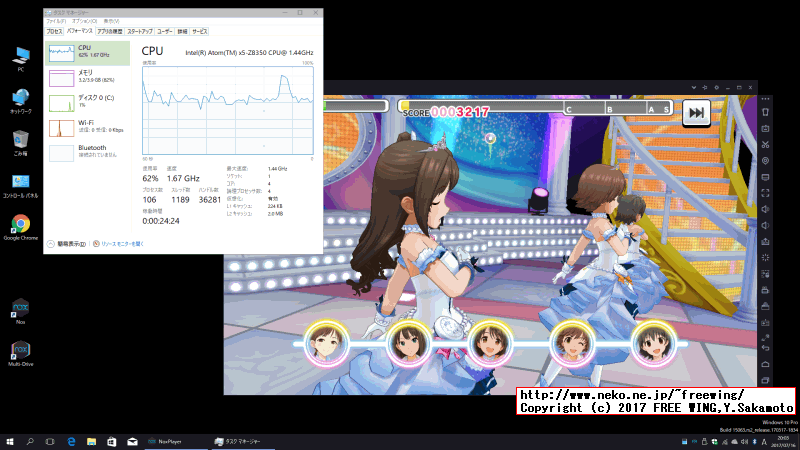The width and height of the screenshot is (800, 450).
Task: Open the NoxPlayer settings gear in title bar
Action: 716,88
